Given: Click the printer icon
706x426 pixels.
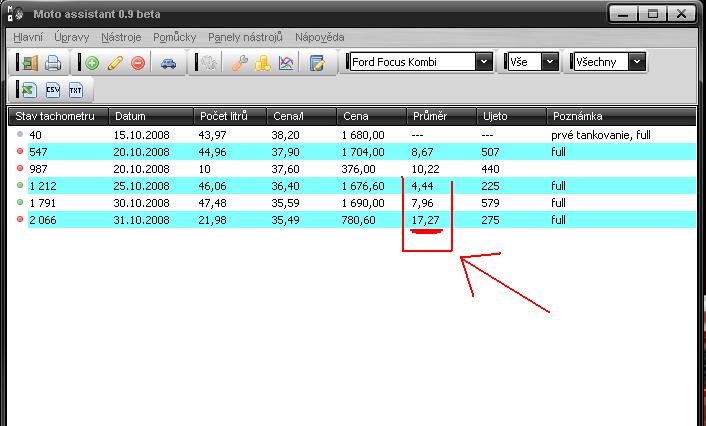Looking at the screenshot, I should 53,63.
